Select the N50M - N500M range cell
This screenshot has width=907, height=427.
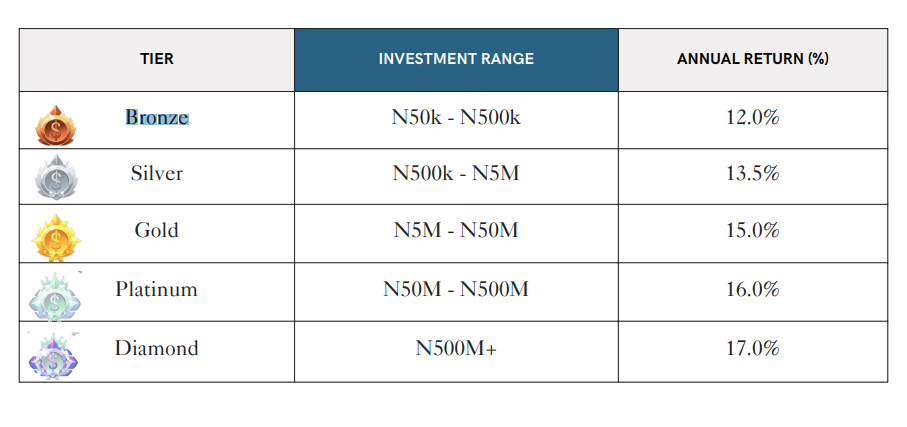456,290
